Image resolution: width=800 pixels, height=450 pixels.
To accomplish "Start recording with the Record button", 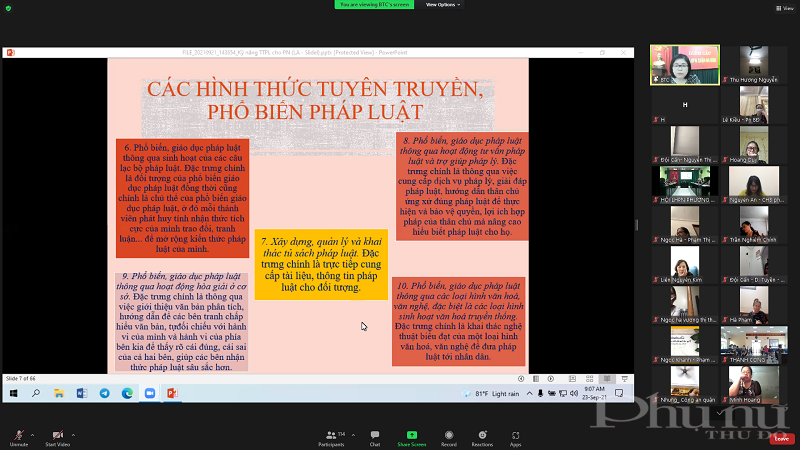I will click(x=450, y=436).
